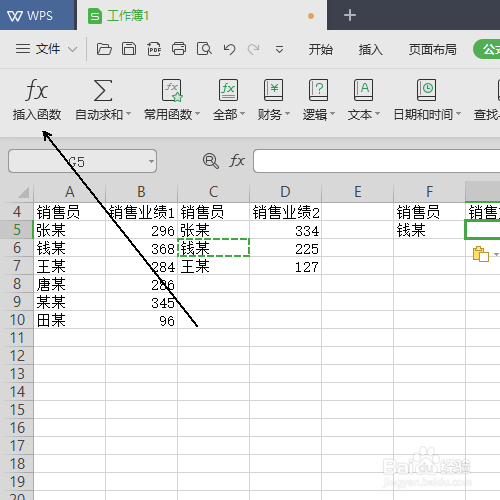Click the fx icon next to formula bar

(x=237, y=161)
